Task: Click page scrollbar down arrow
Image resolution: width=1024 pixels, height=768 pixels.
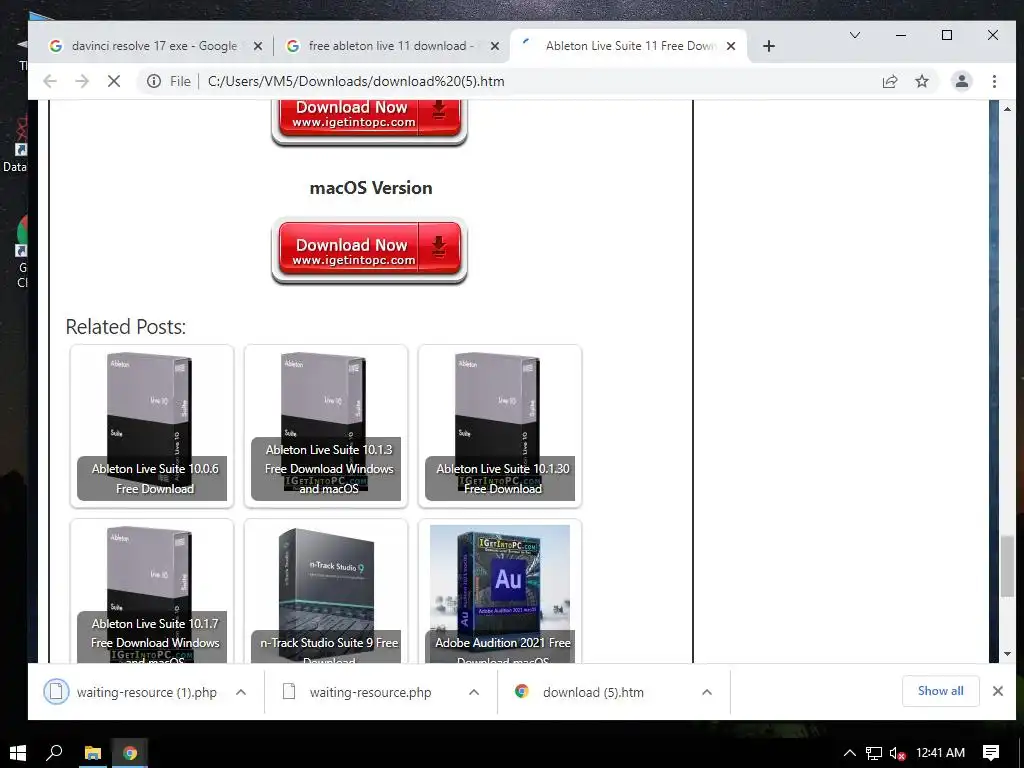Action: pos(1007,654)
